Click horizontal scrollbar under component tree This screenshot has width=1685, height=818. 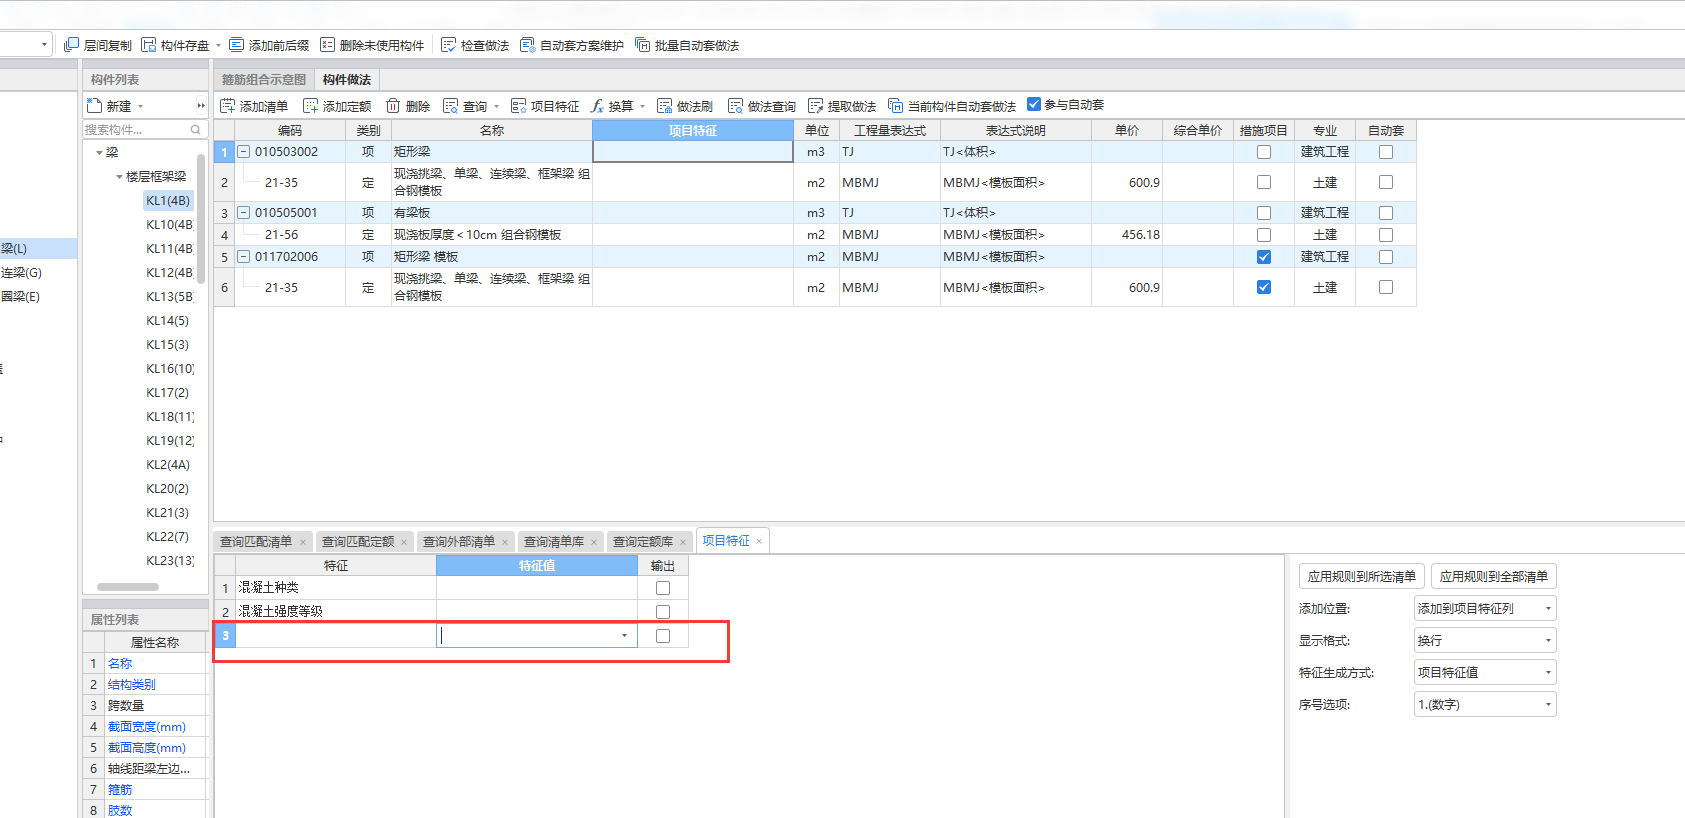pyautogui.click(x=128, y=587)
